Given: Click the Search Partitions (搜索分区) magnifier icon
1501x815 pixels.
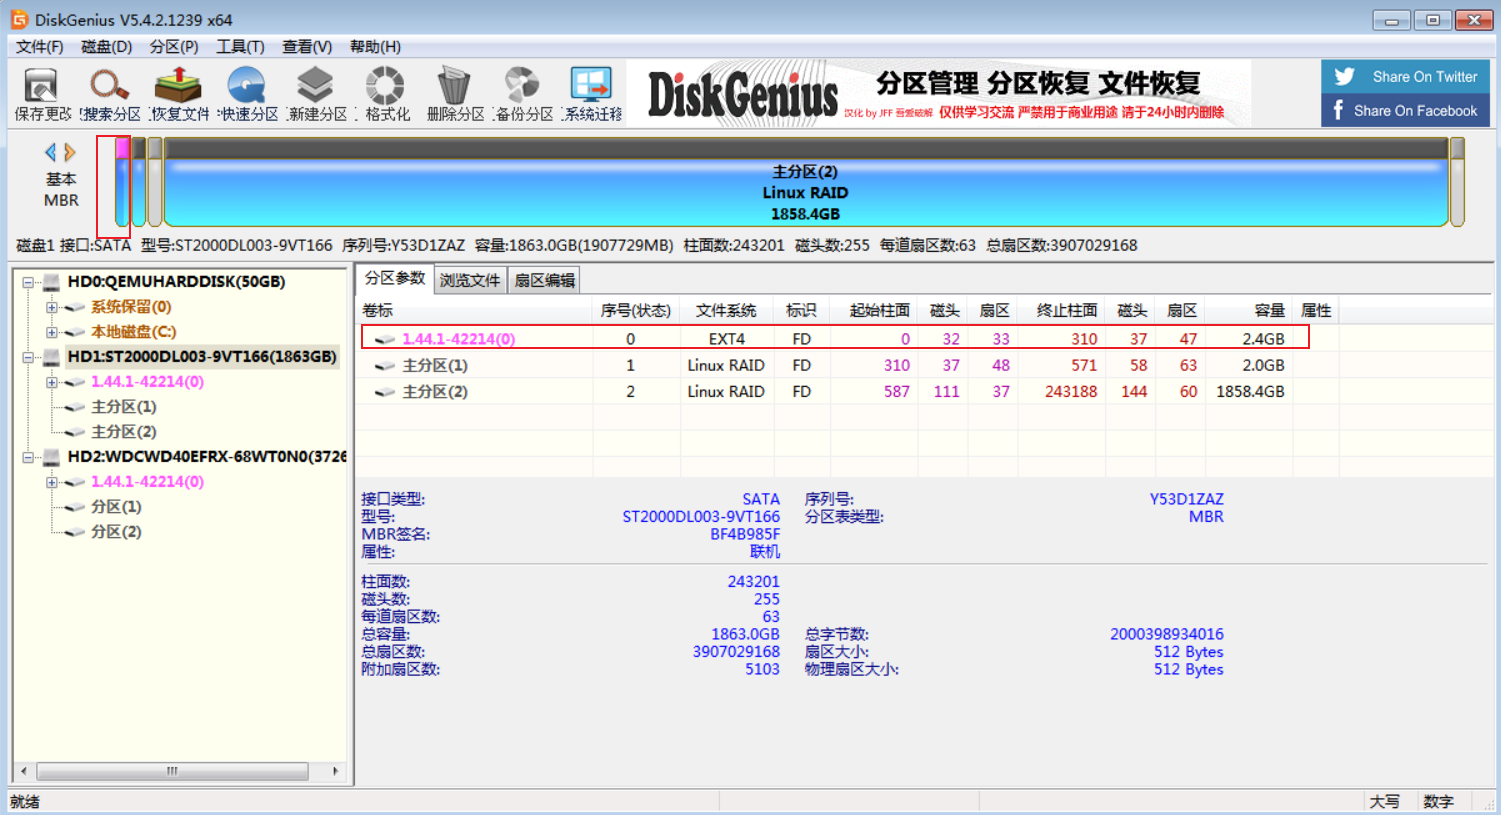Looking at the screenshot, I should coord(109,94).
